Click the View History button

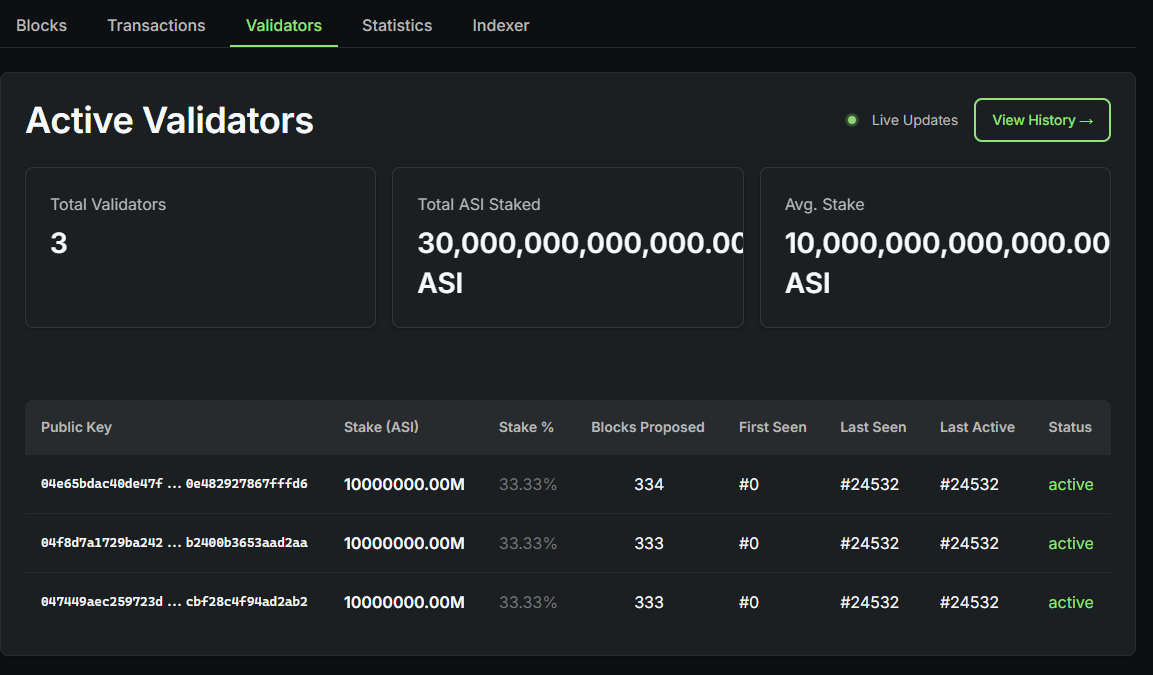click(x=1042, y=119)
